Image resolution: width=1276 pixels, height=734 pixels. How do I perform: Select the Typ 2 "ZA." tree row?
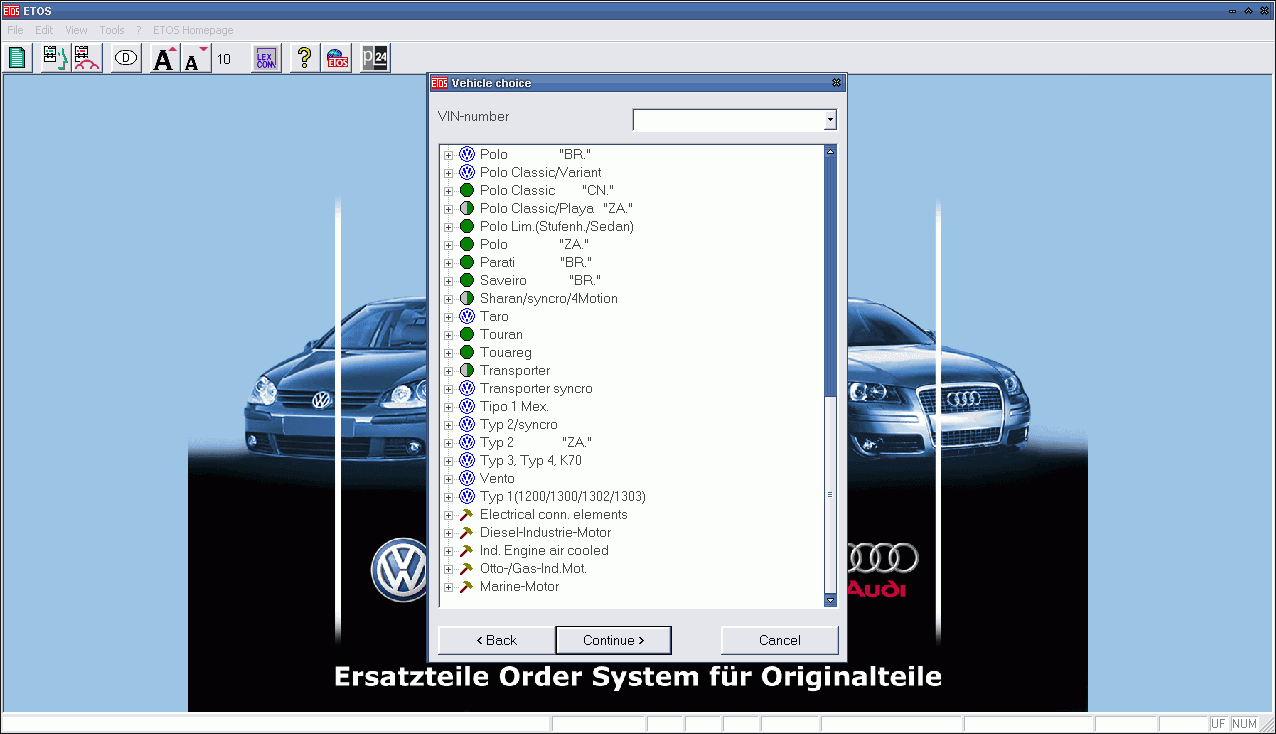[x=536, y=442]
